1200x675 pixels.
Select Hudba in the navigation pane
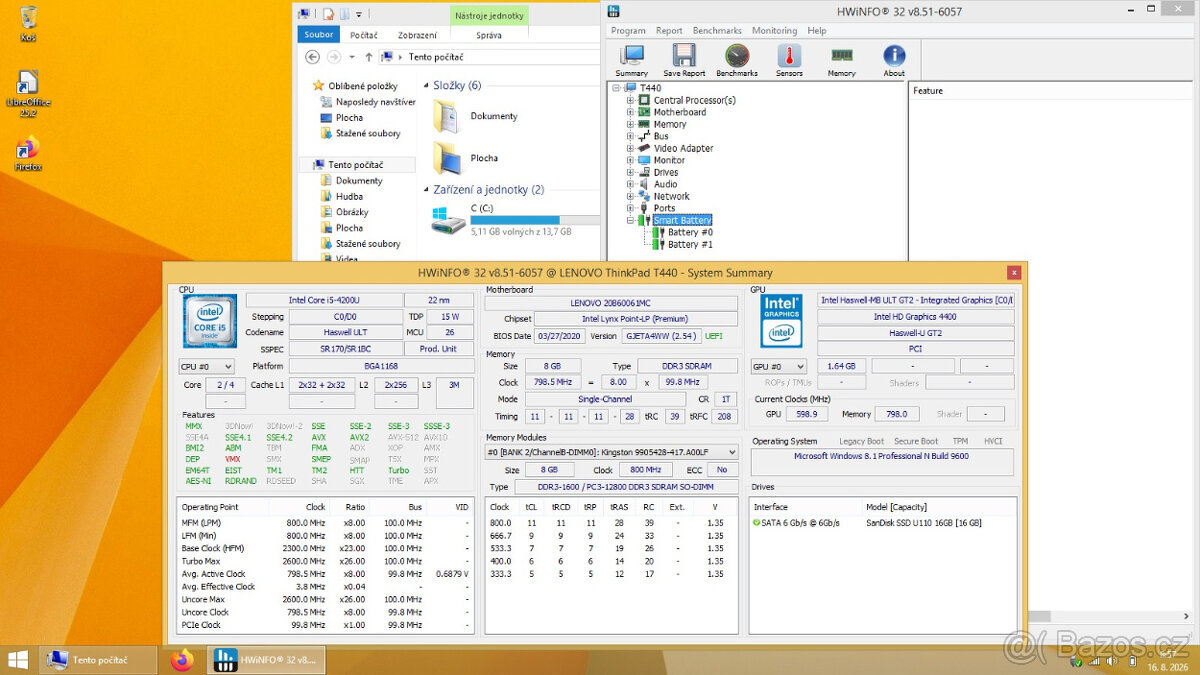click(x=349, y=197)
